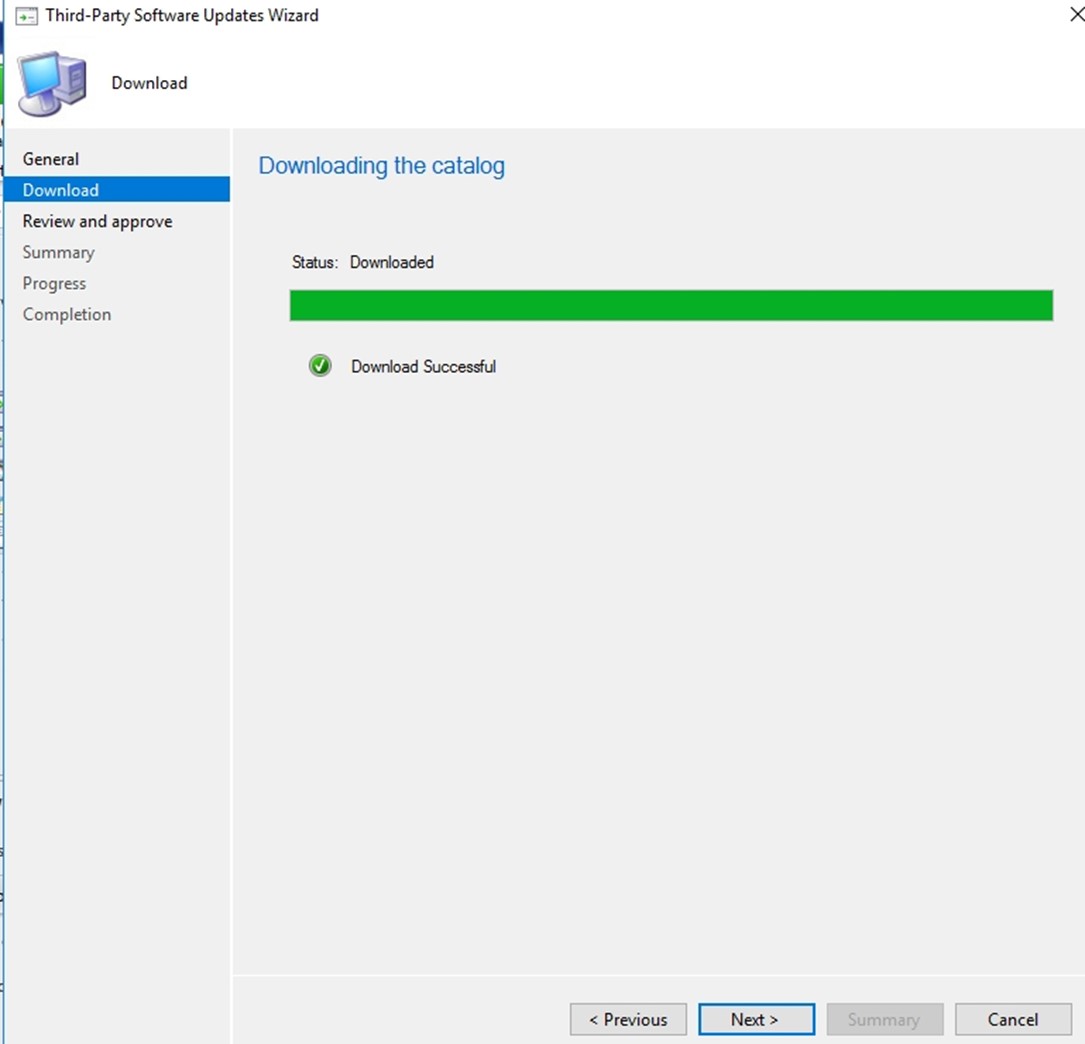The height and width of the screenshot is (1044, 1085).
Task: Select the Download step in sidebar
Action: click(117, 190)
